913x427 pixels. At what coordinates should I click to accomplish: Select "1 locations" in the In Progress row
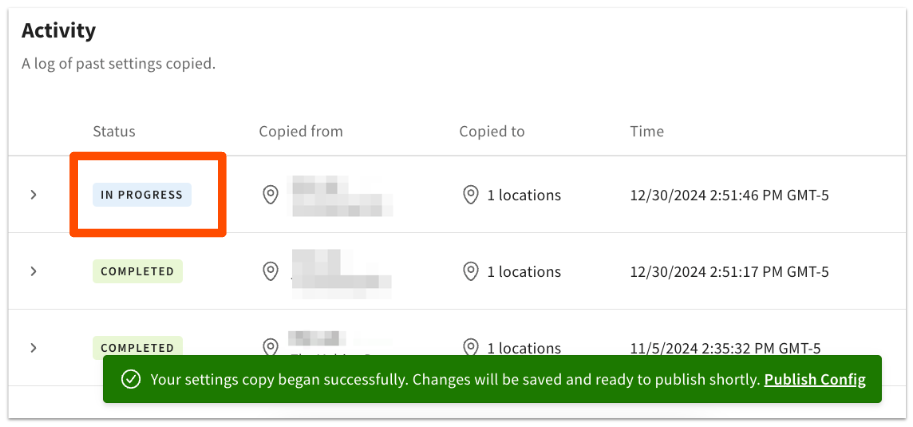523,195
